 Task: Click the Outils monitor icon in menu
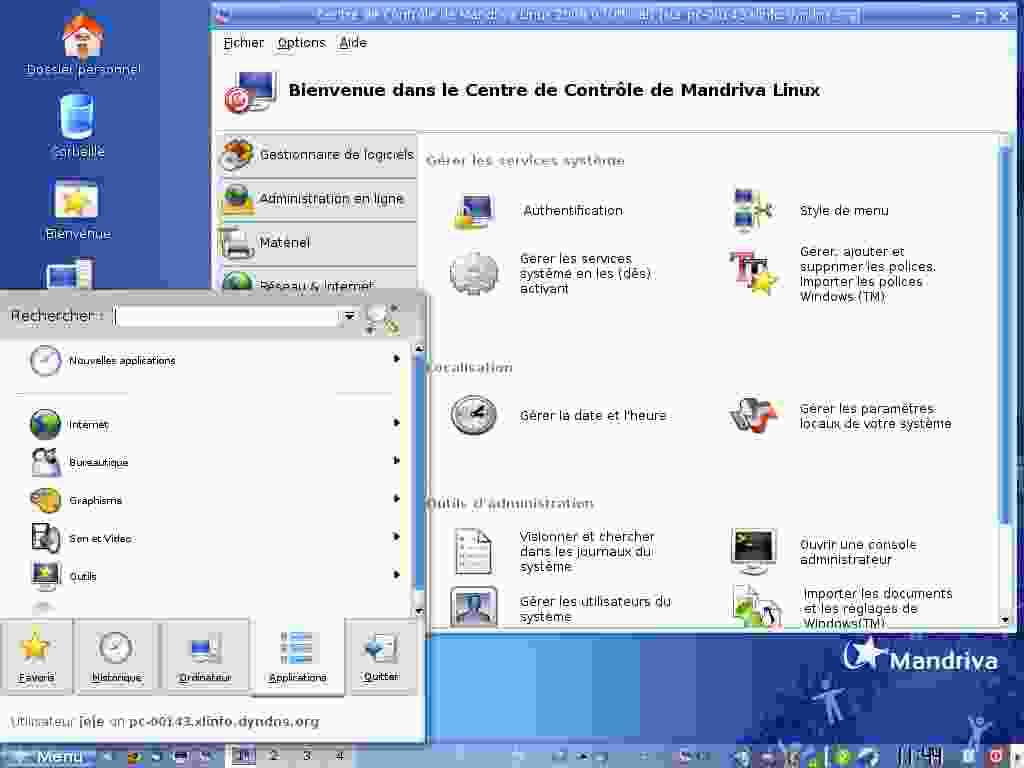pos(46,576)
